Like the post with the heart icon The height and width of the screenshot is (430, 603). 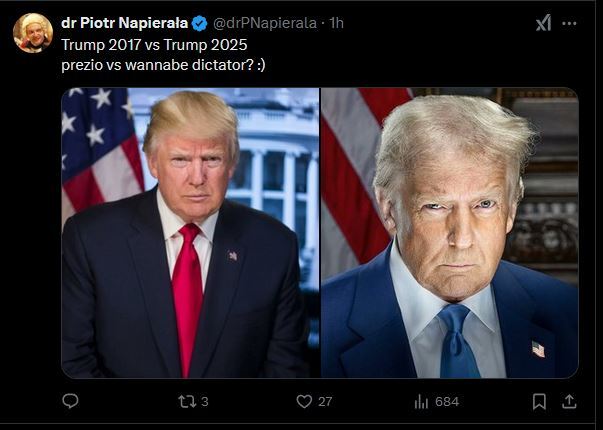(x=305, y=401)
